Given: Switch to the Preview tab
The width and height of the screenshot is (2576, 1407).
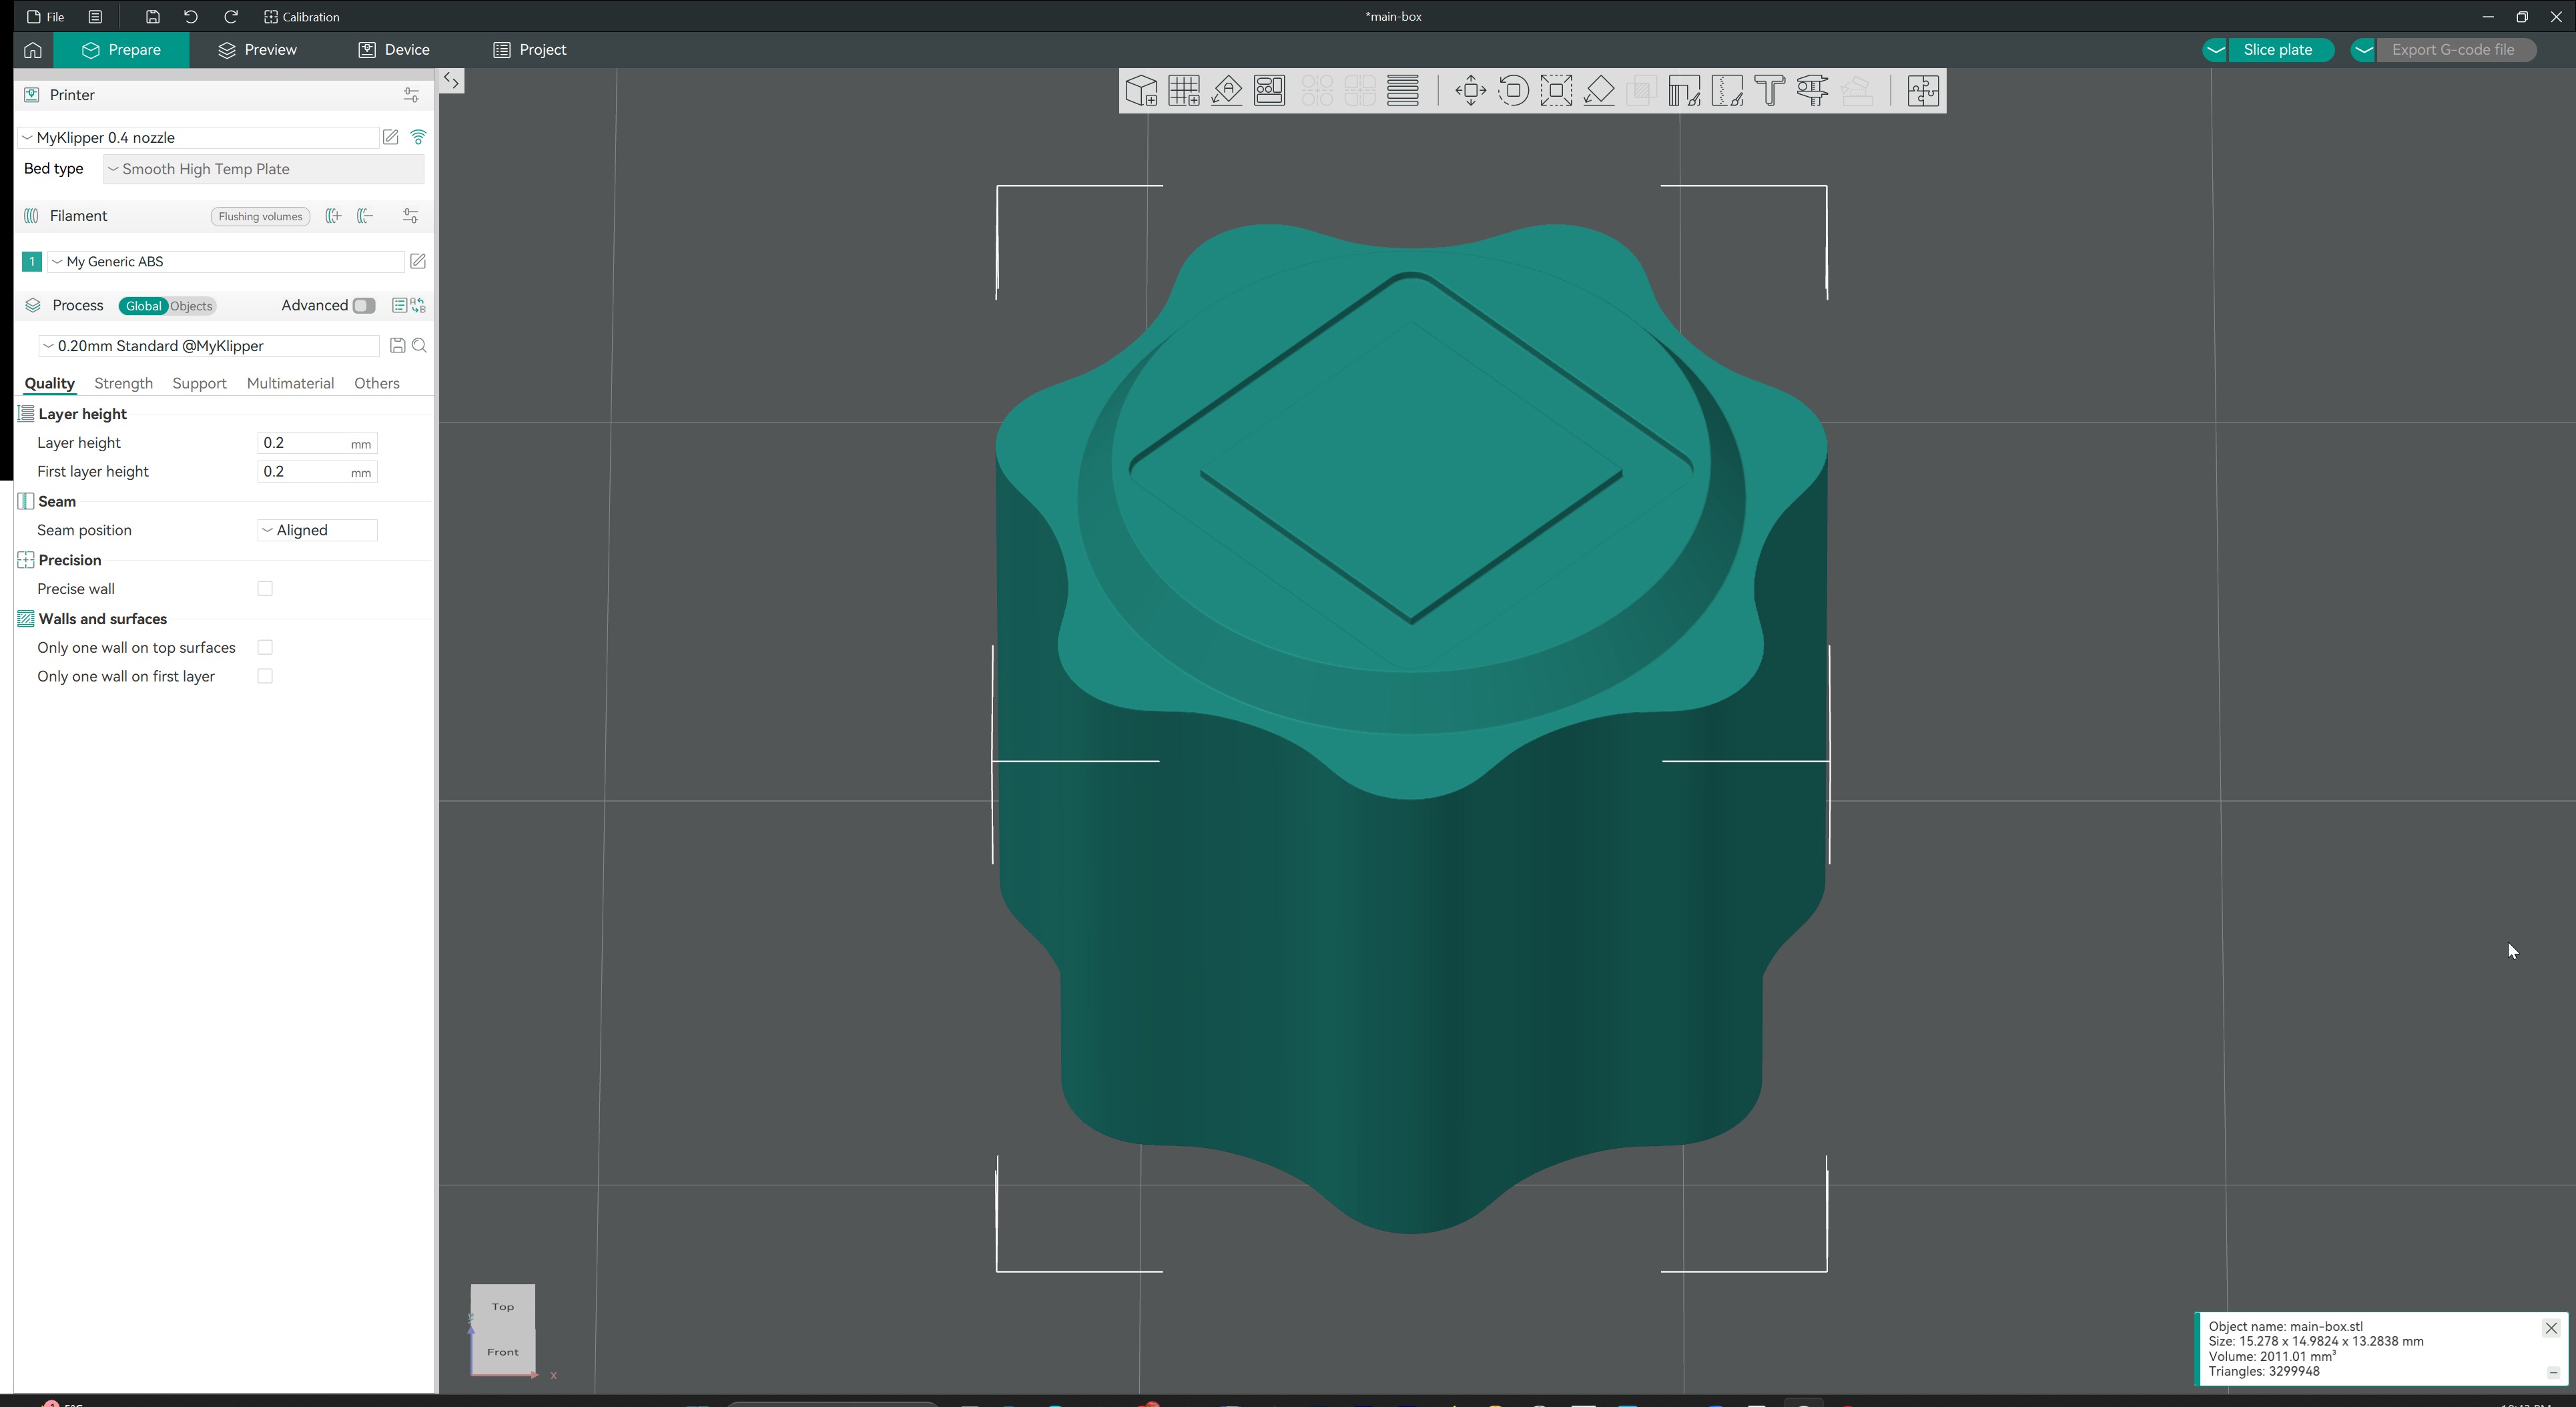Looking at the screenshot, I should point(258,50).
